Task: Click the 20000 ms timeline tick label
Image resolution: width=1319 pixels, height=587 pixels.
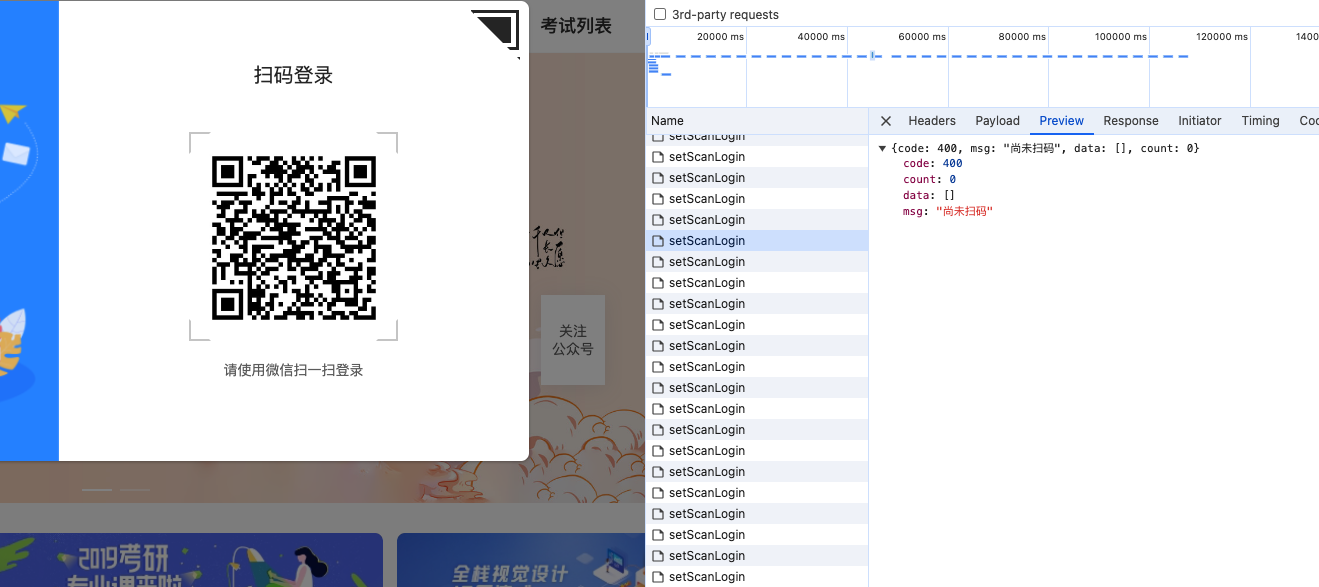Action: tap(720, 37)
